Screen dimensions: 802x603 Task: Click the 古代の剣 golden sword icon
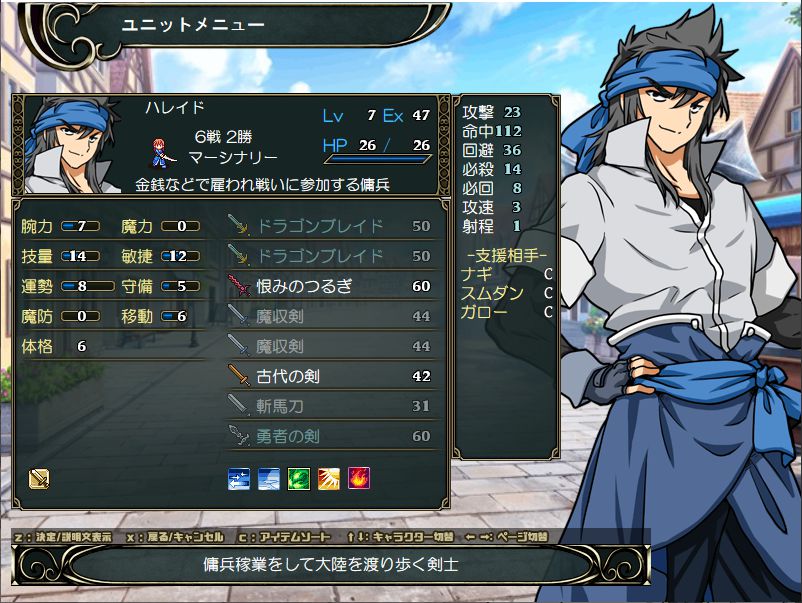(x=238, y=376)
